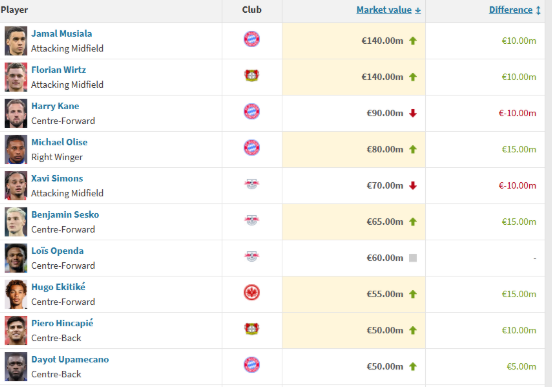Click grey unchanged square in Loïs Openda row
The width and height of the screenshot is (552, 391).
pyautogui.click(x=413, y=258)
